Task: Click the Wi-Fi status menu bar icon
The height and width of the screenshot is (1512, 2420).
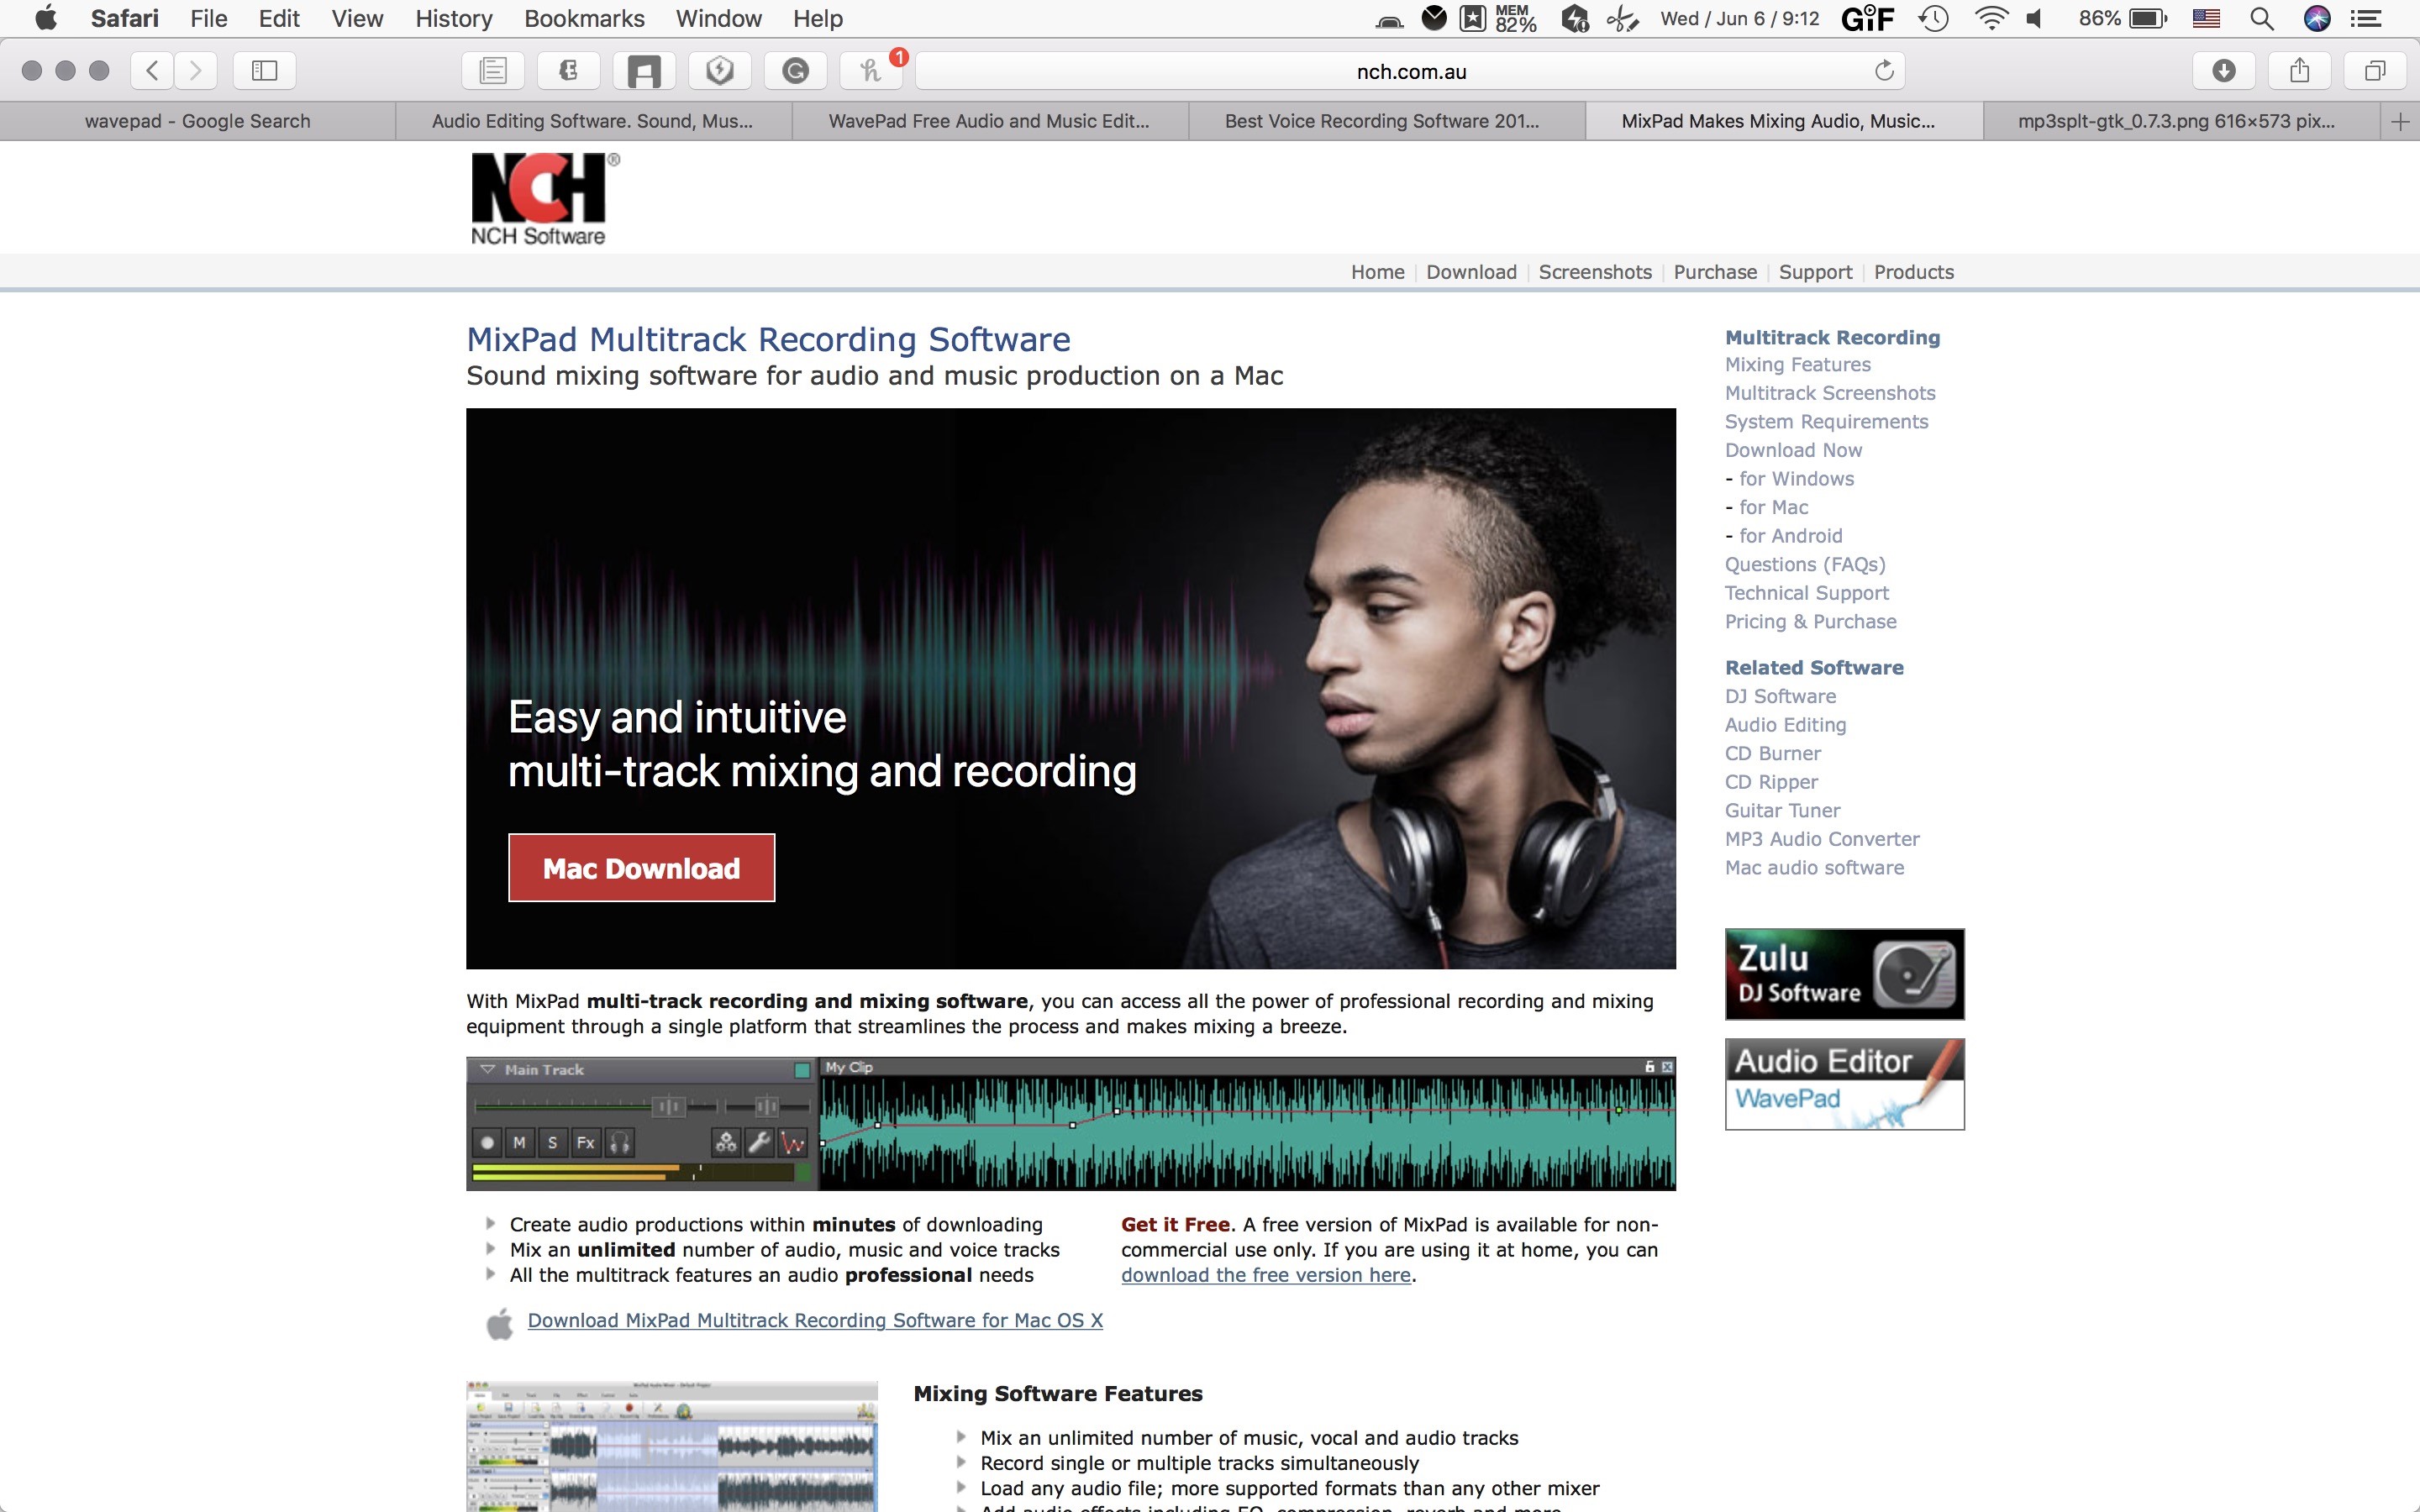Action: coord(1991,18)
